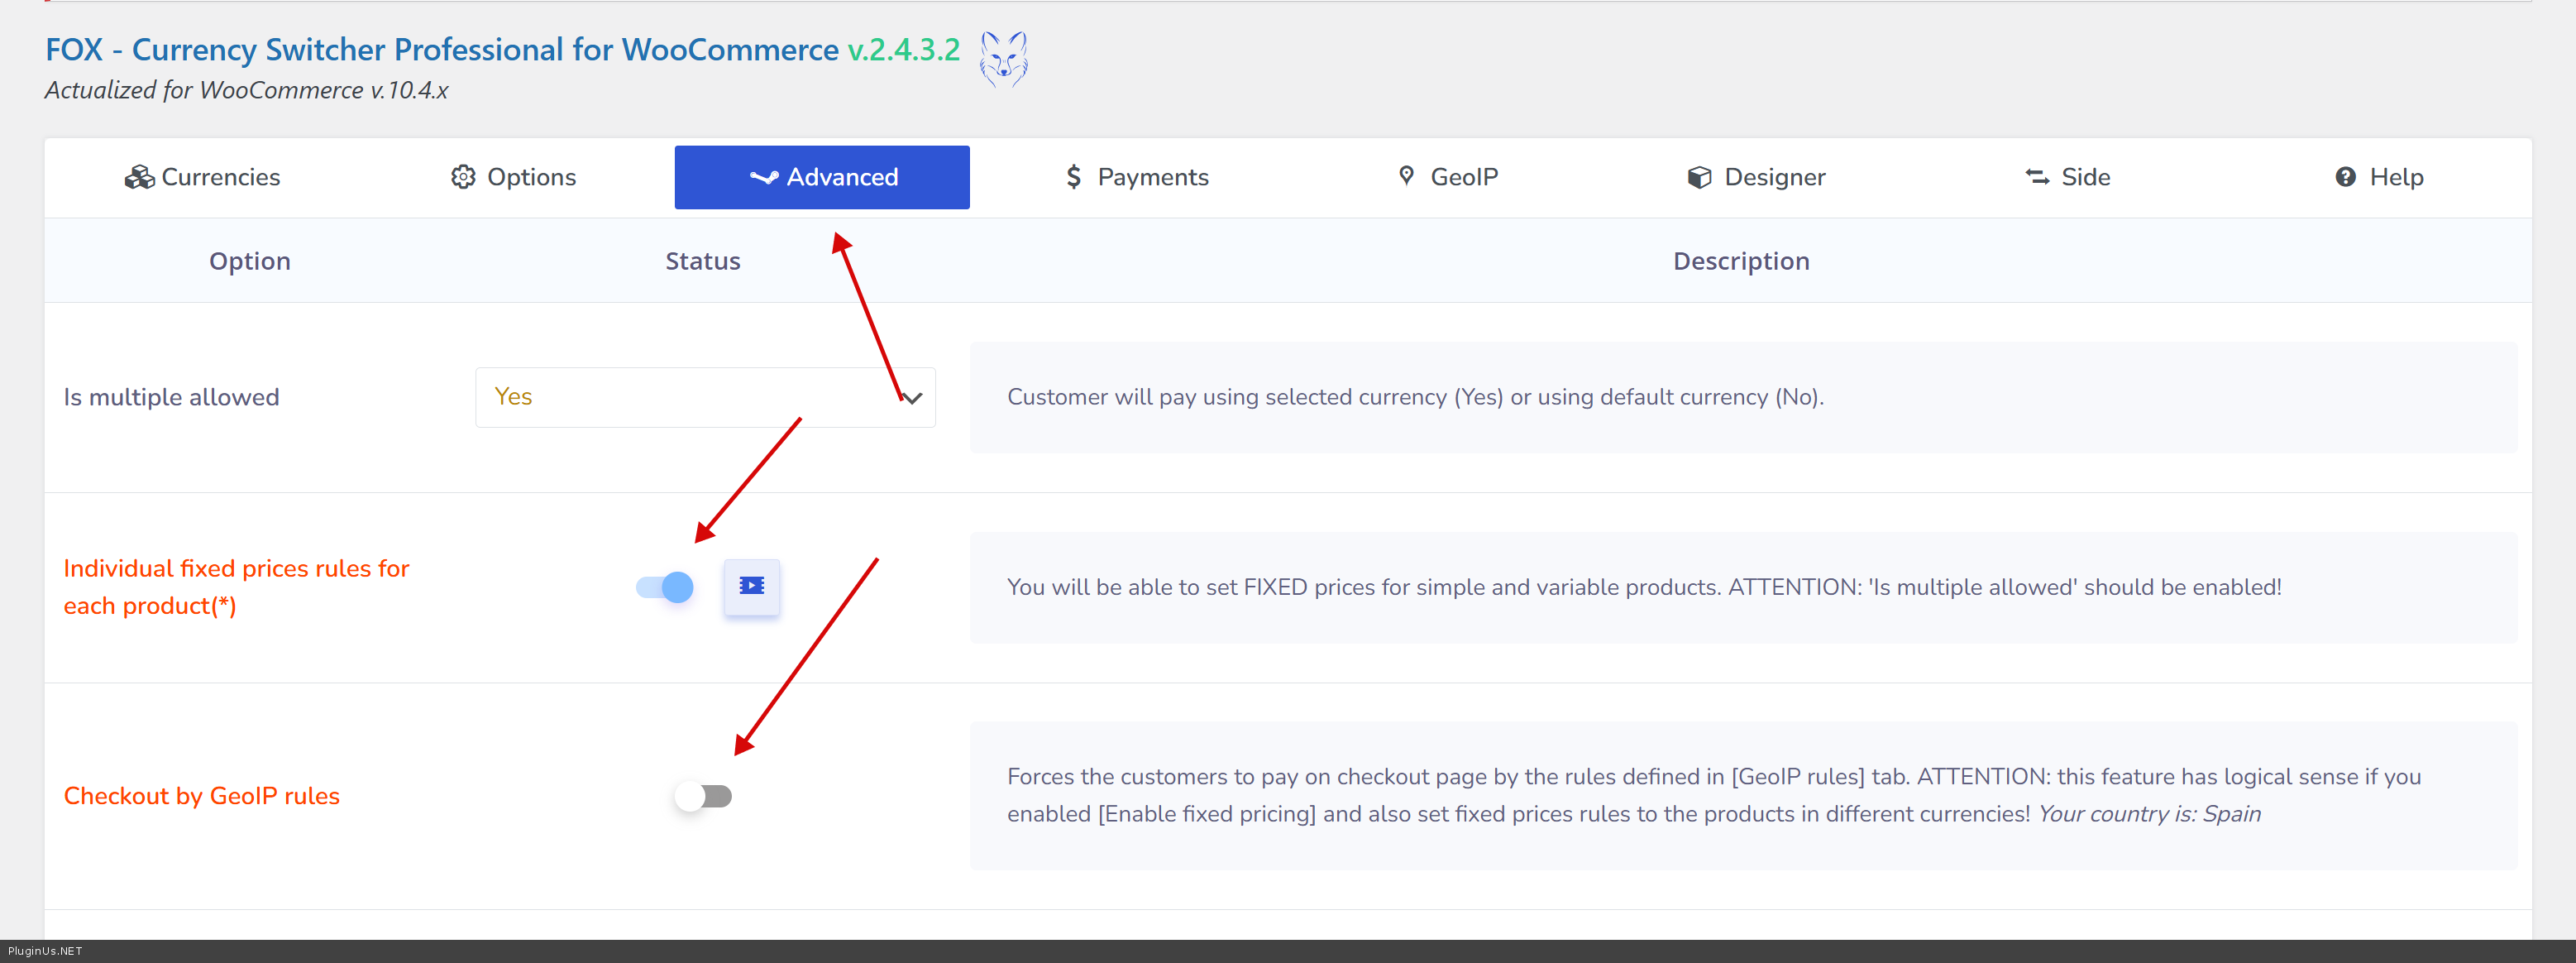
Task: Click the Description column header
Action: click(x=1740, y=261)
